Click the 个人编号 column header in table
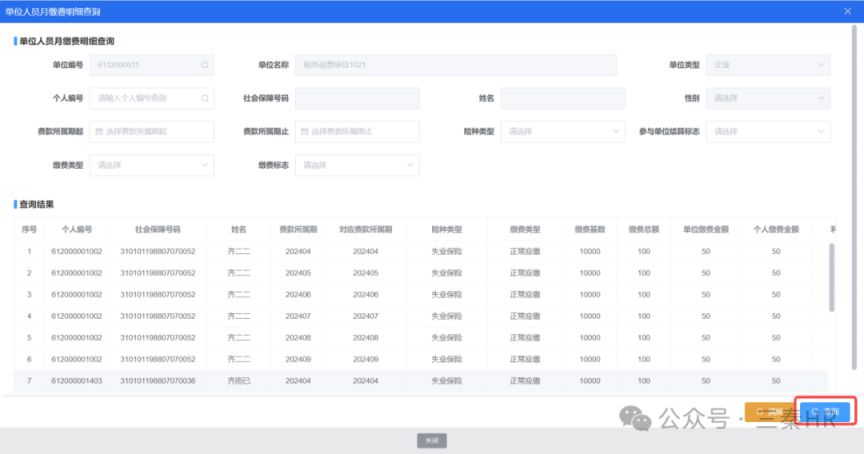The image size is (864, 454). [x=77, y=229]
